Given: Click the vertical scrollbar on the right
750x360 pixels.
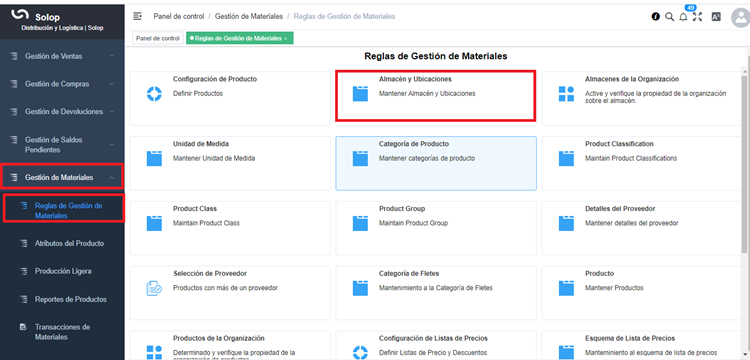Looking at the screenshot, I should coord(745,158).
